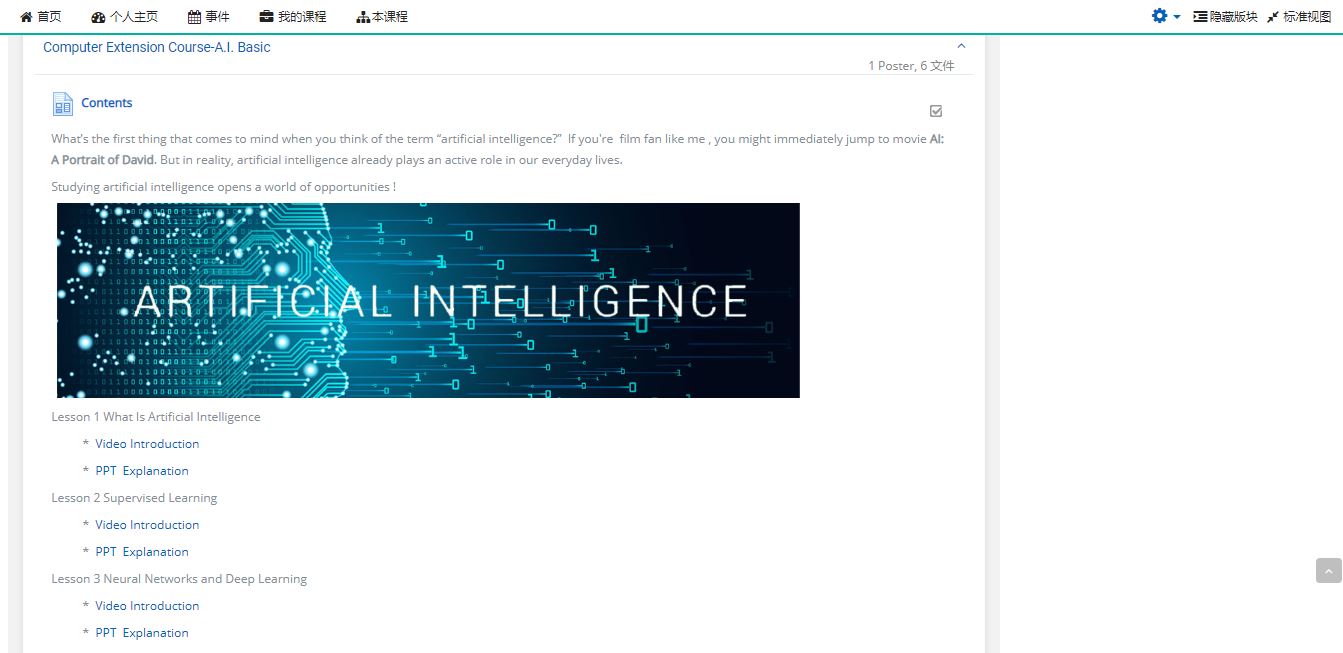Click 隐藏版块 to hide blocks
1343x653 pixels.
click(x=1225, y=17)
